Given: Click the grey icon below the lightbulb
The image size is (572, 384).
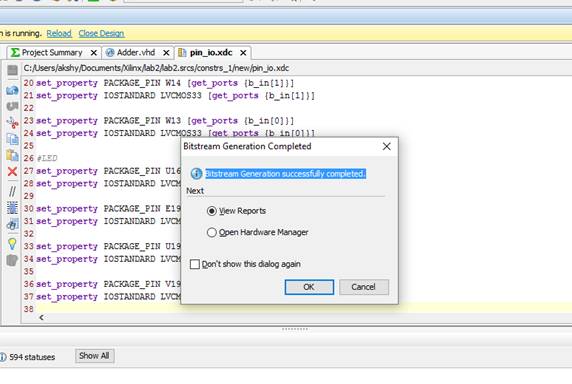Looking at the screenshot, I should point(12,260).
